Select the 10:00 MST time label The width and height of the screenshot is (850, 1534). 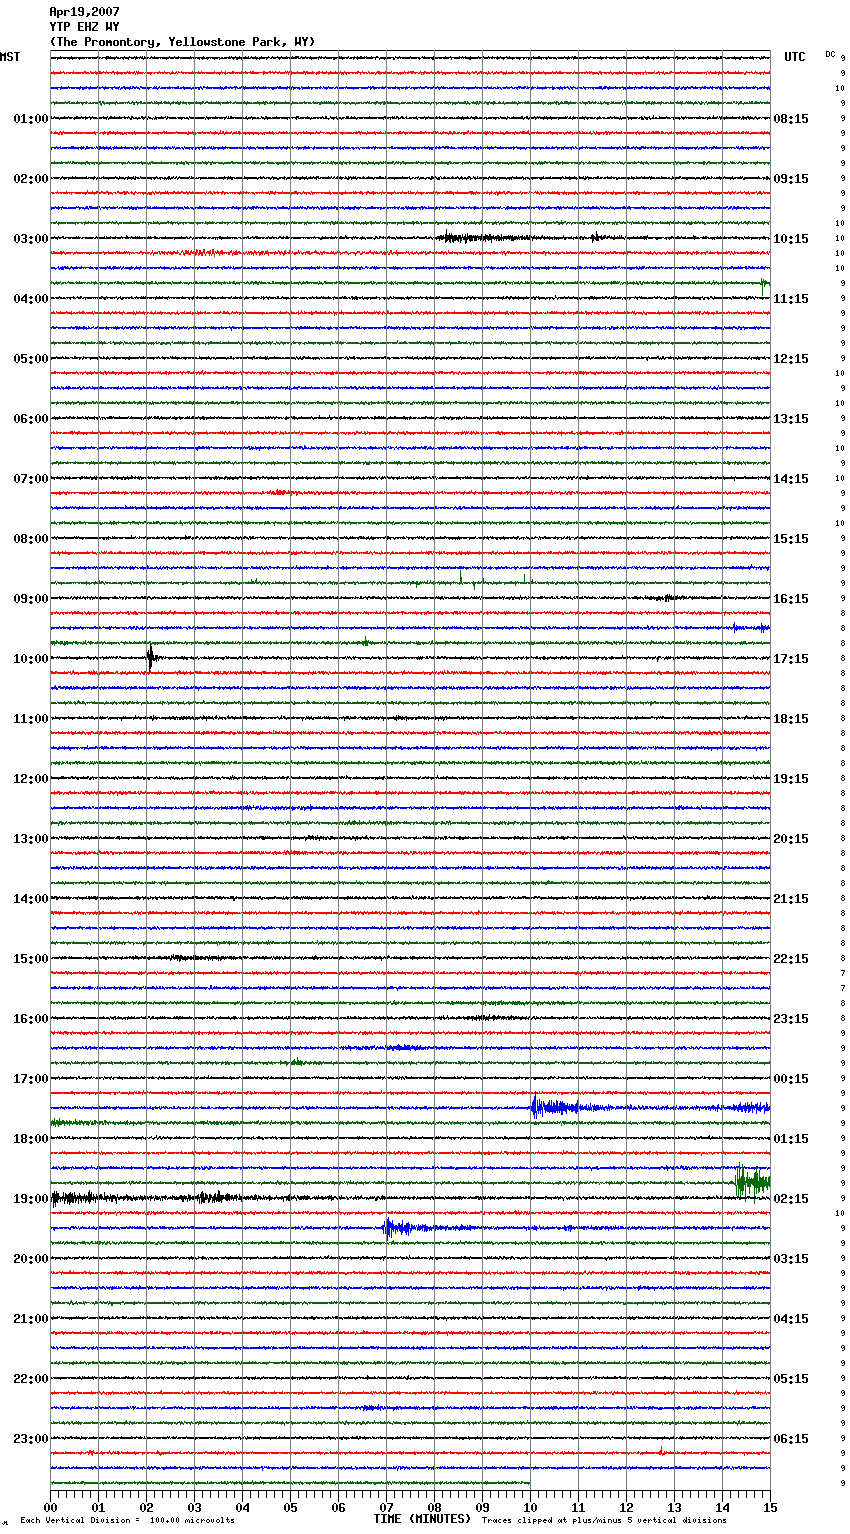[x=30, y=659]
